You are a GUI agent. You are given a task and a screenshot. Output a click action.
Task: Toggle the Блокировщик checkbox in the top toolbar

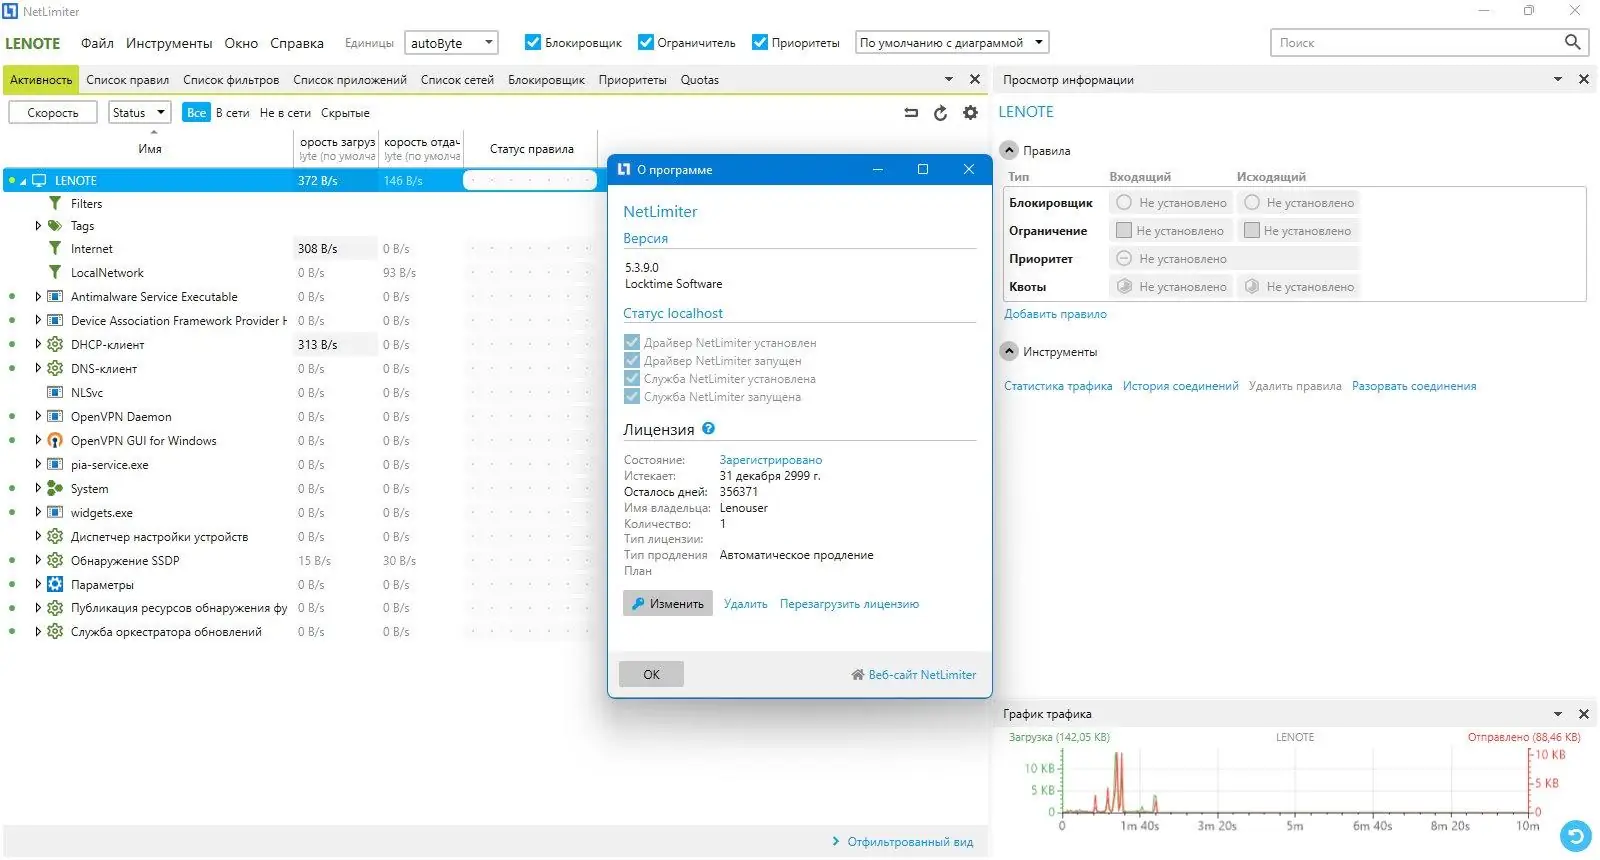tap(533, 42)
